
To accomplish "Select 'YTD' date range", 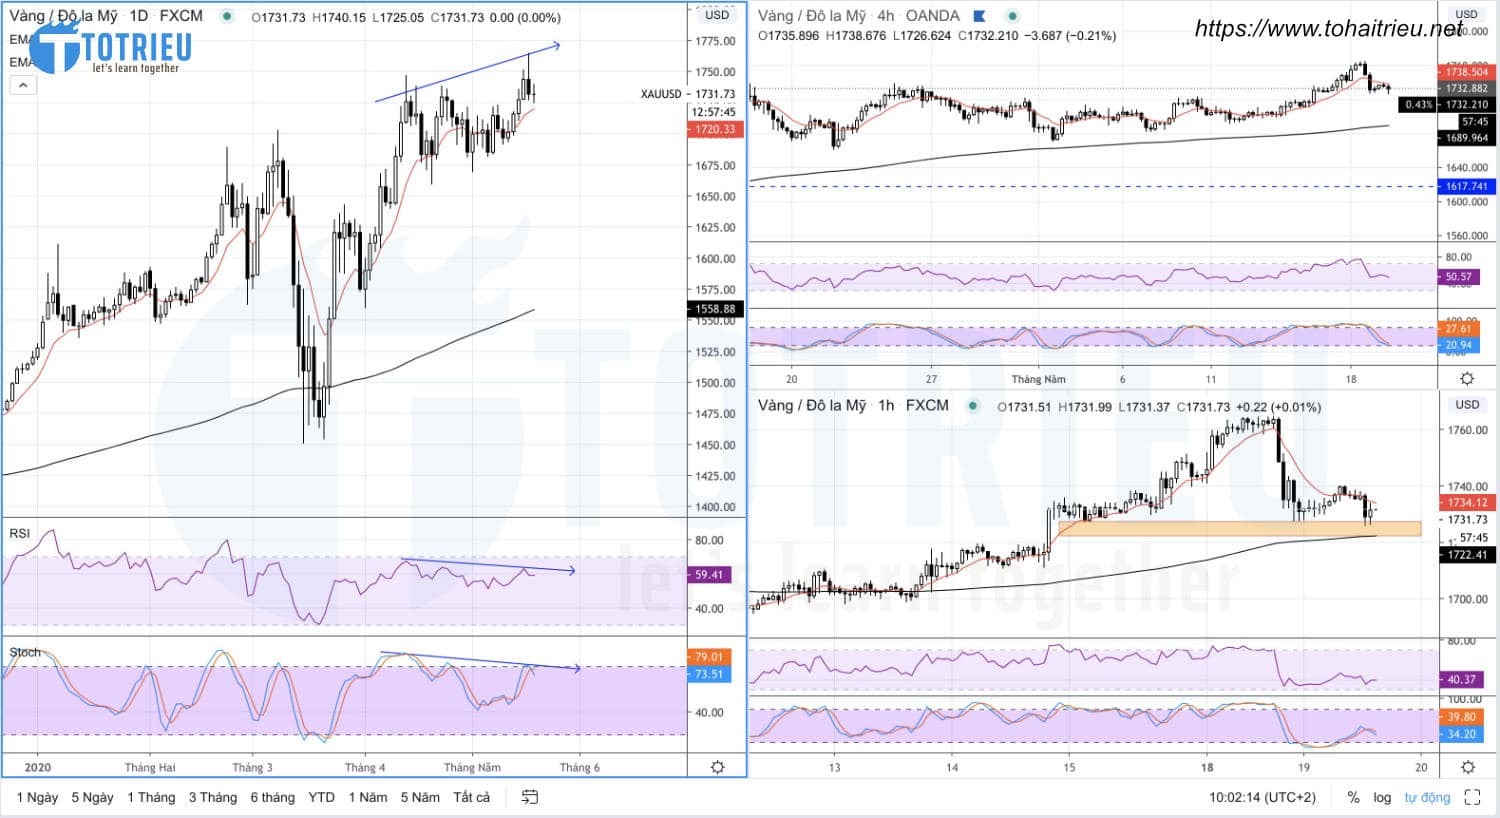I will click(321, 797).
